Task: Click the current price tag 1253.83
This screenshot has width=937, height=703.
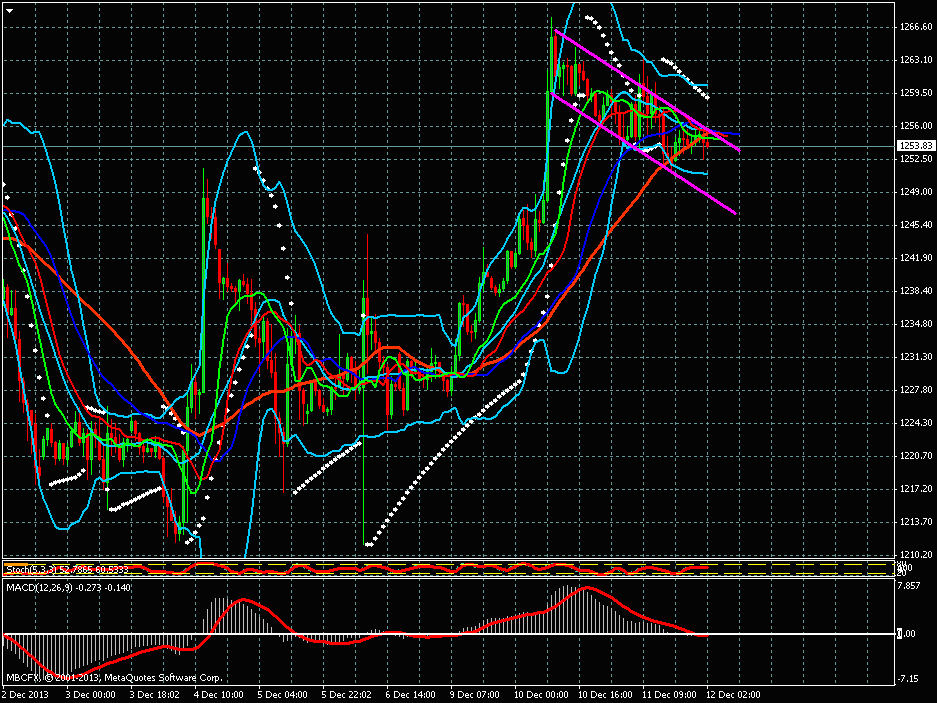Action: [x=915, y=146]
